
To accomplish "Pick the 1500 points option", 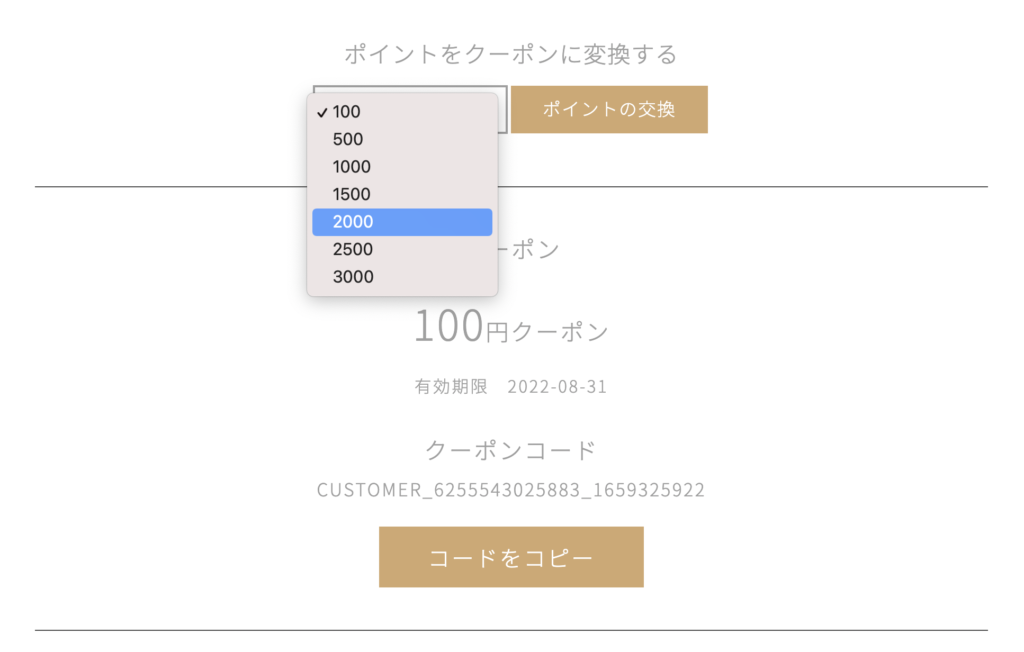I will pos(352,194).
